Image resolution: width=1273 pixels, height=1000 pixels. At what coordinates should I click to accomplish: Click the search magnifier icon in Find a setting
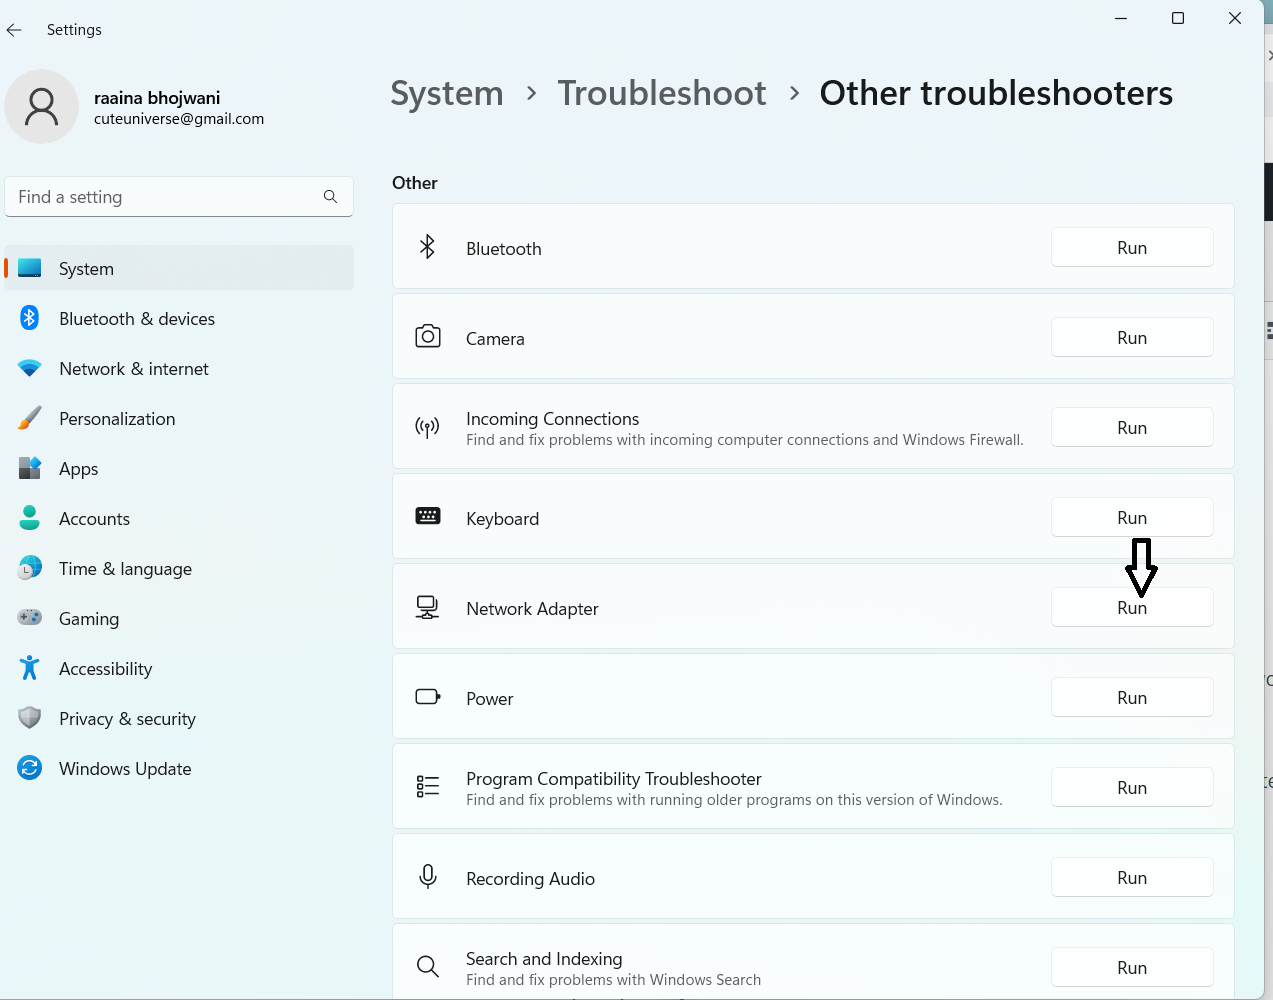pos(330,197)
